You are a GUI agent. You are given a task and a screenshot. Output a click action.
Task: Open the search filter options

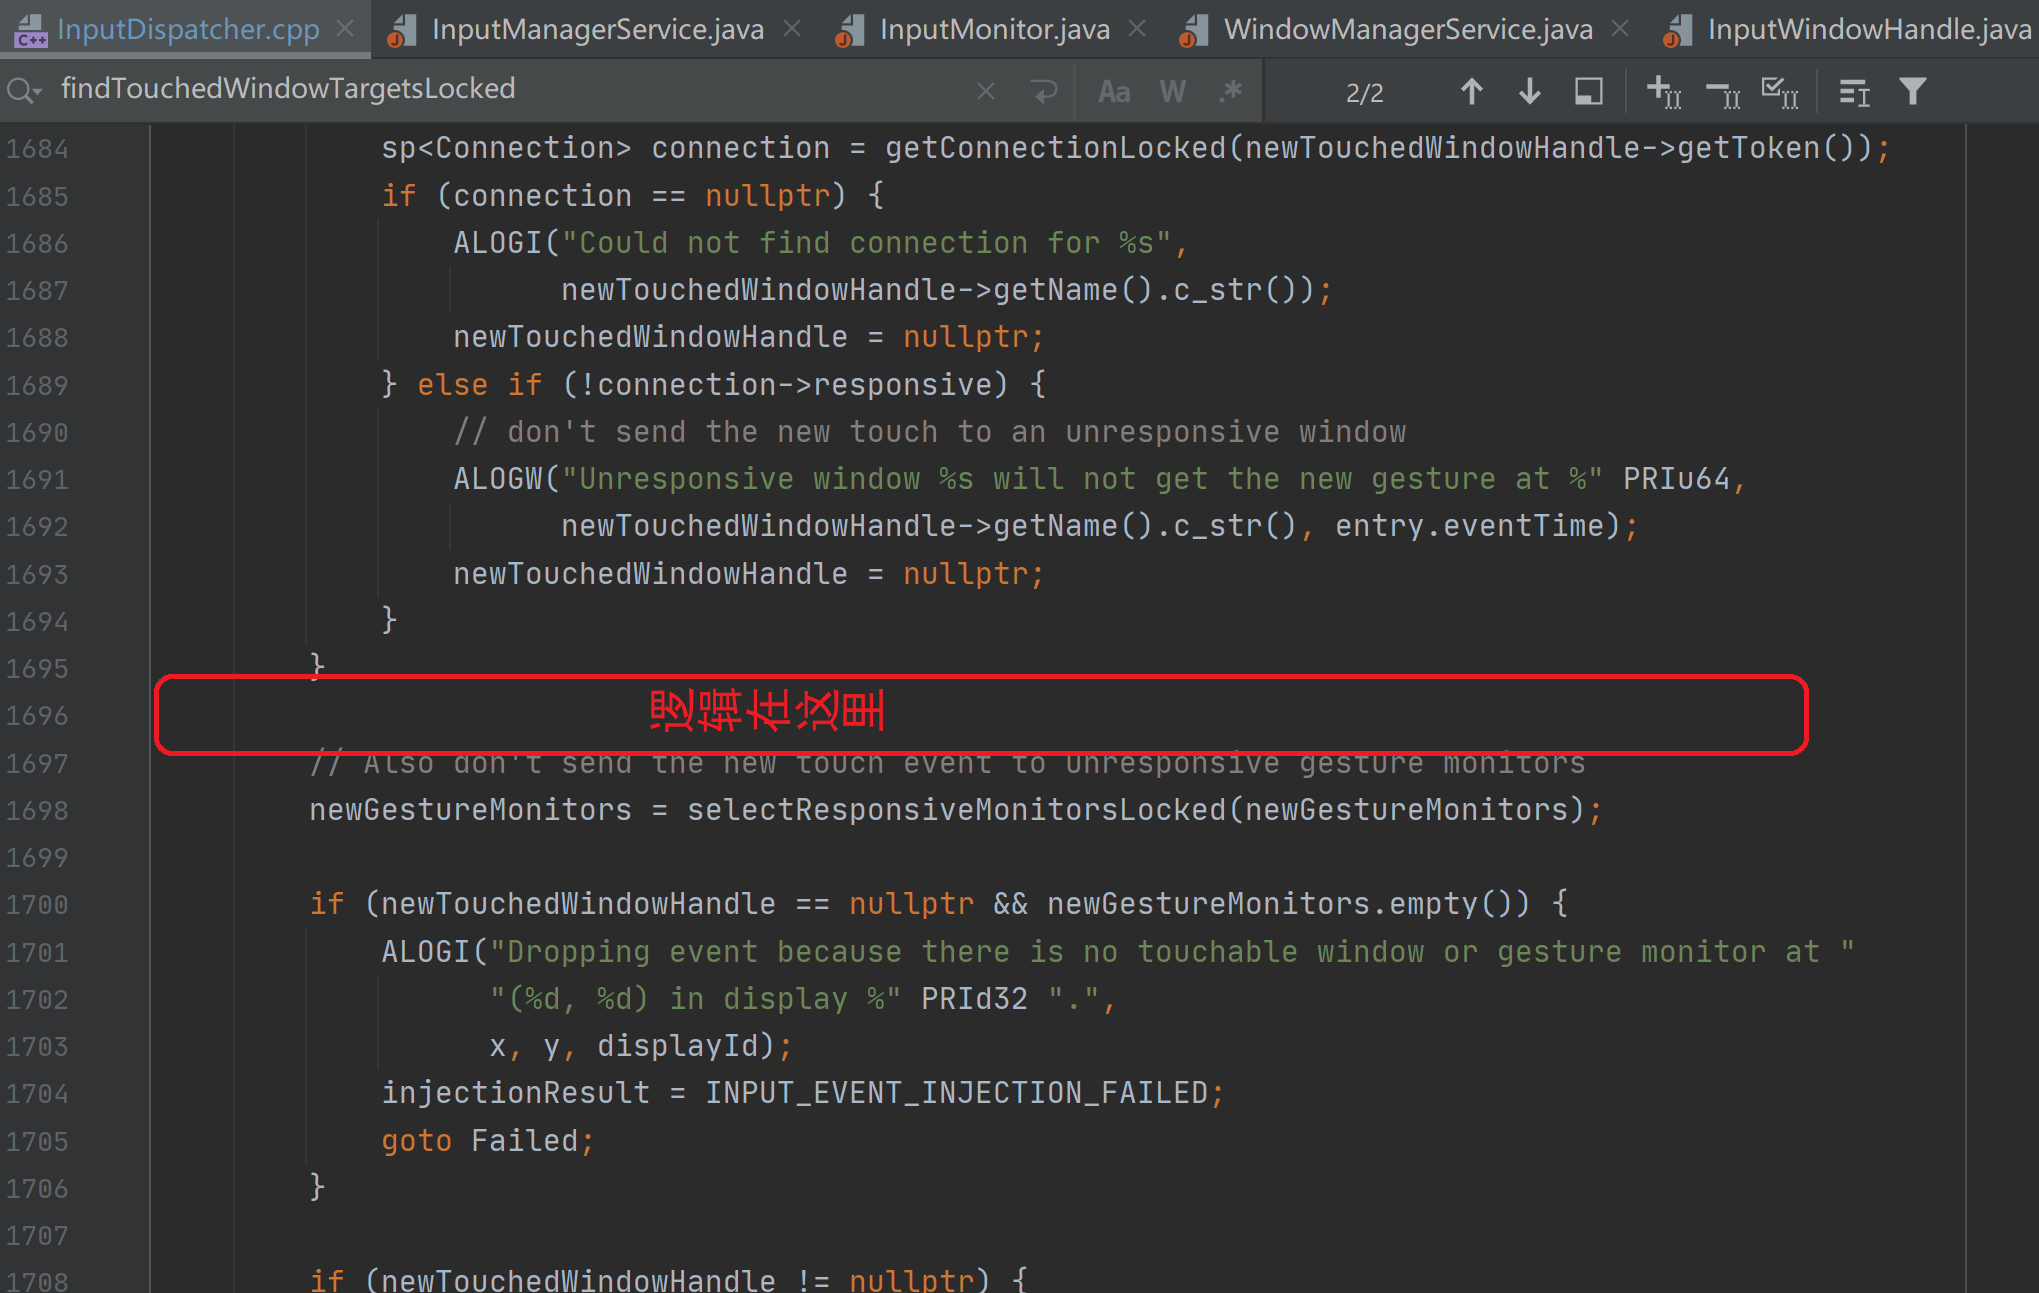tap(1912, 92)
